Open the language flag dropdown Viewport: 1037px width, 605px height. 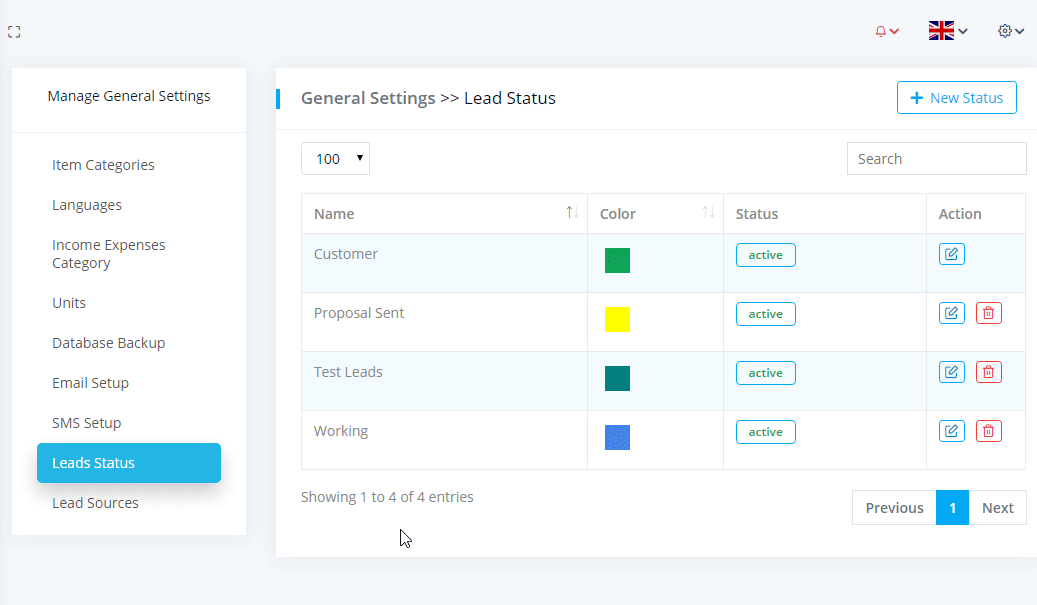pos(947,31)
